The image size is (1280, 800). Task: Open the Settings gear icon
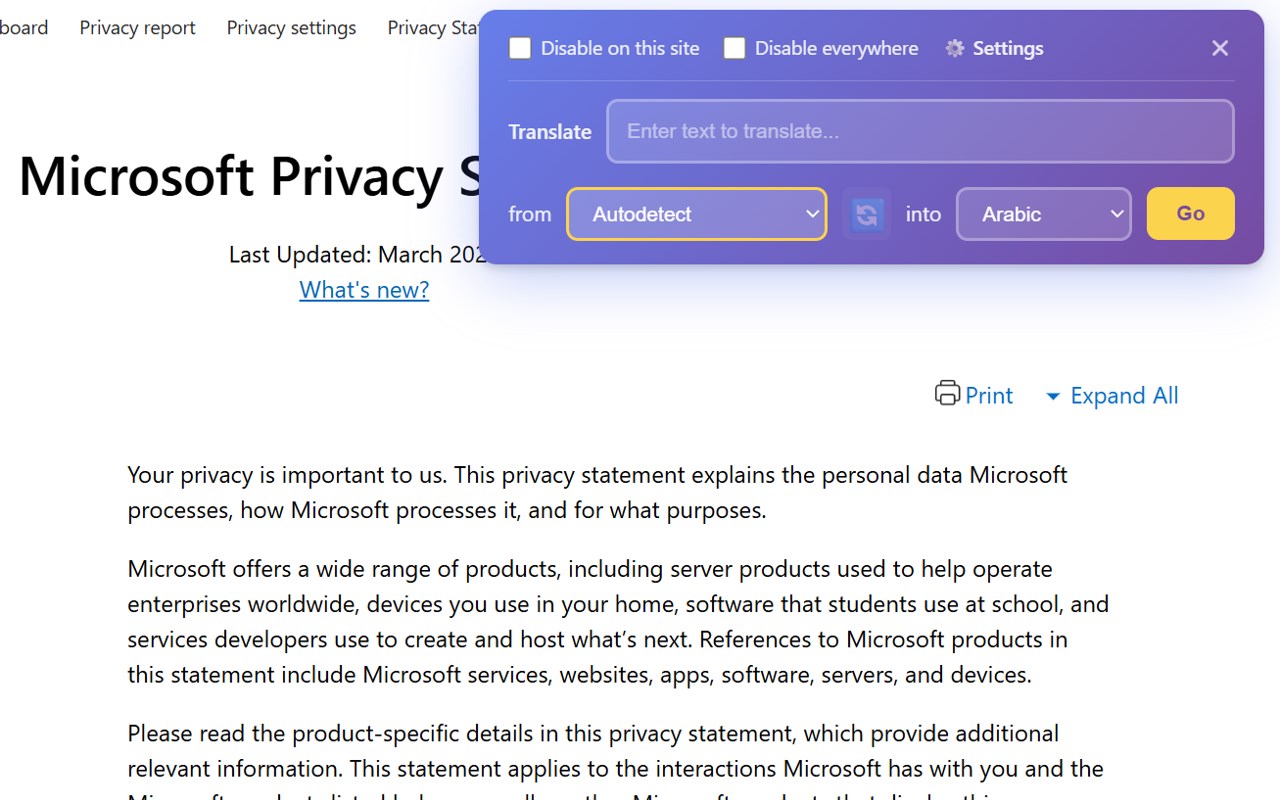[x=955, y=48]
